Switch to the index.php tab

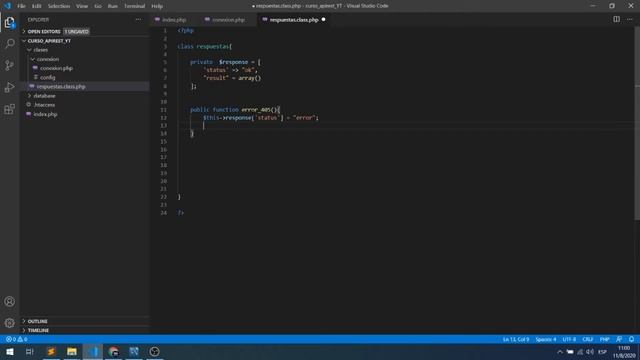click(174, 20)
